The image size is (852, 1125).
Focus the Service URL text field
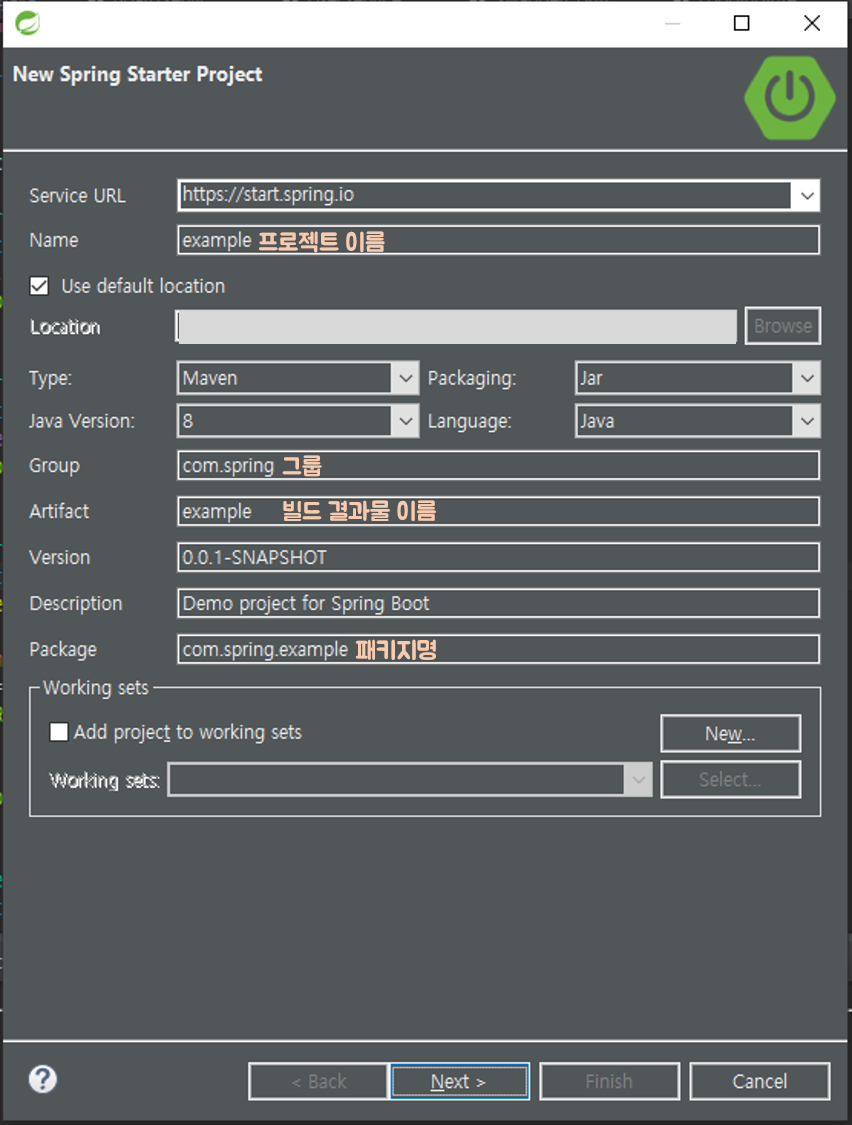[484, 195]
